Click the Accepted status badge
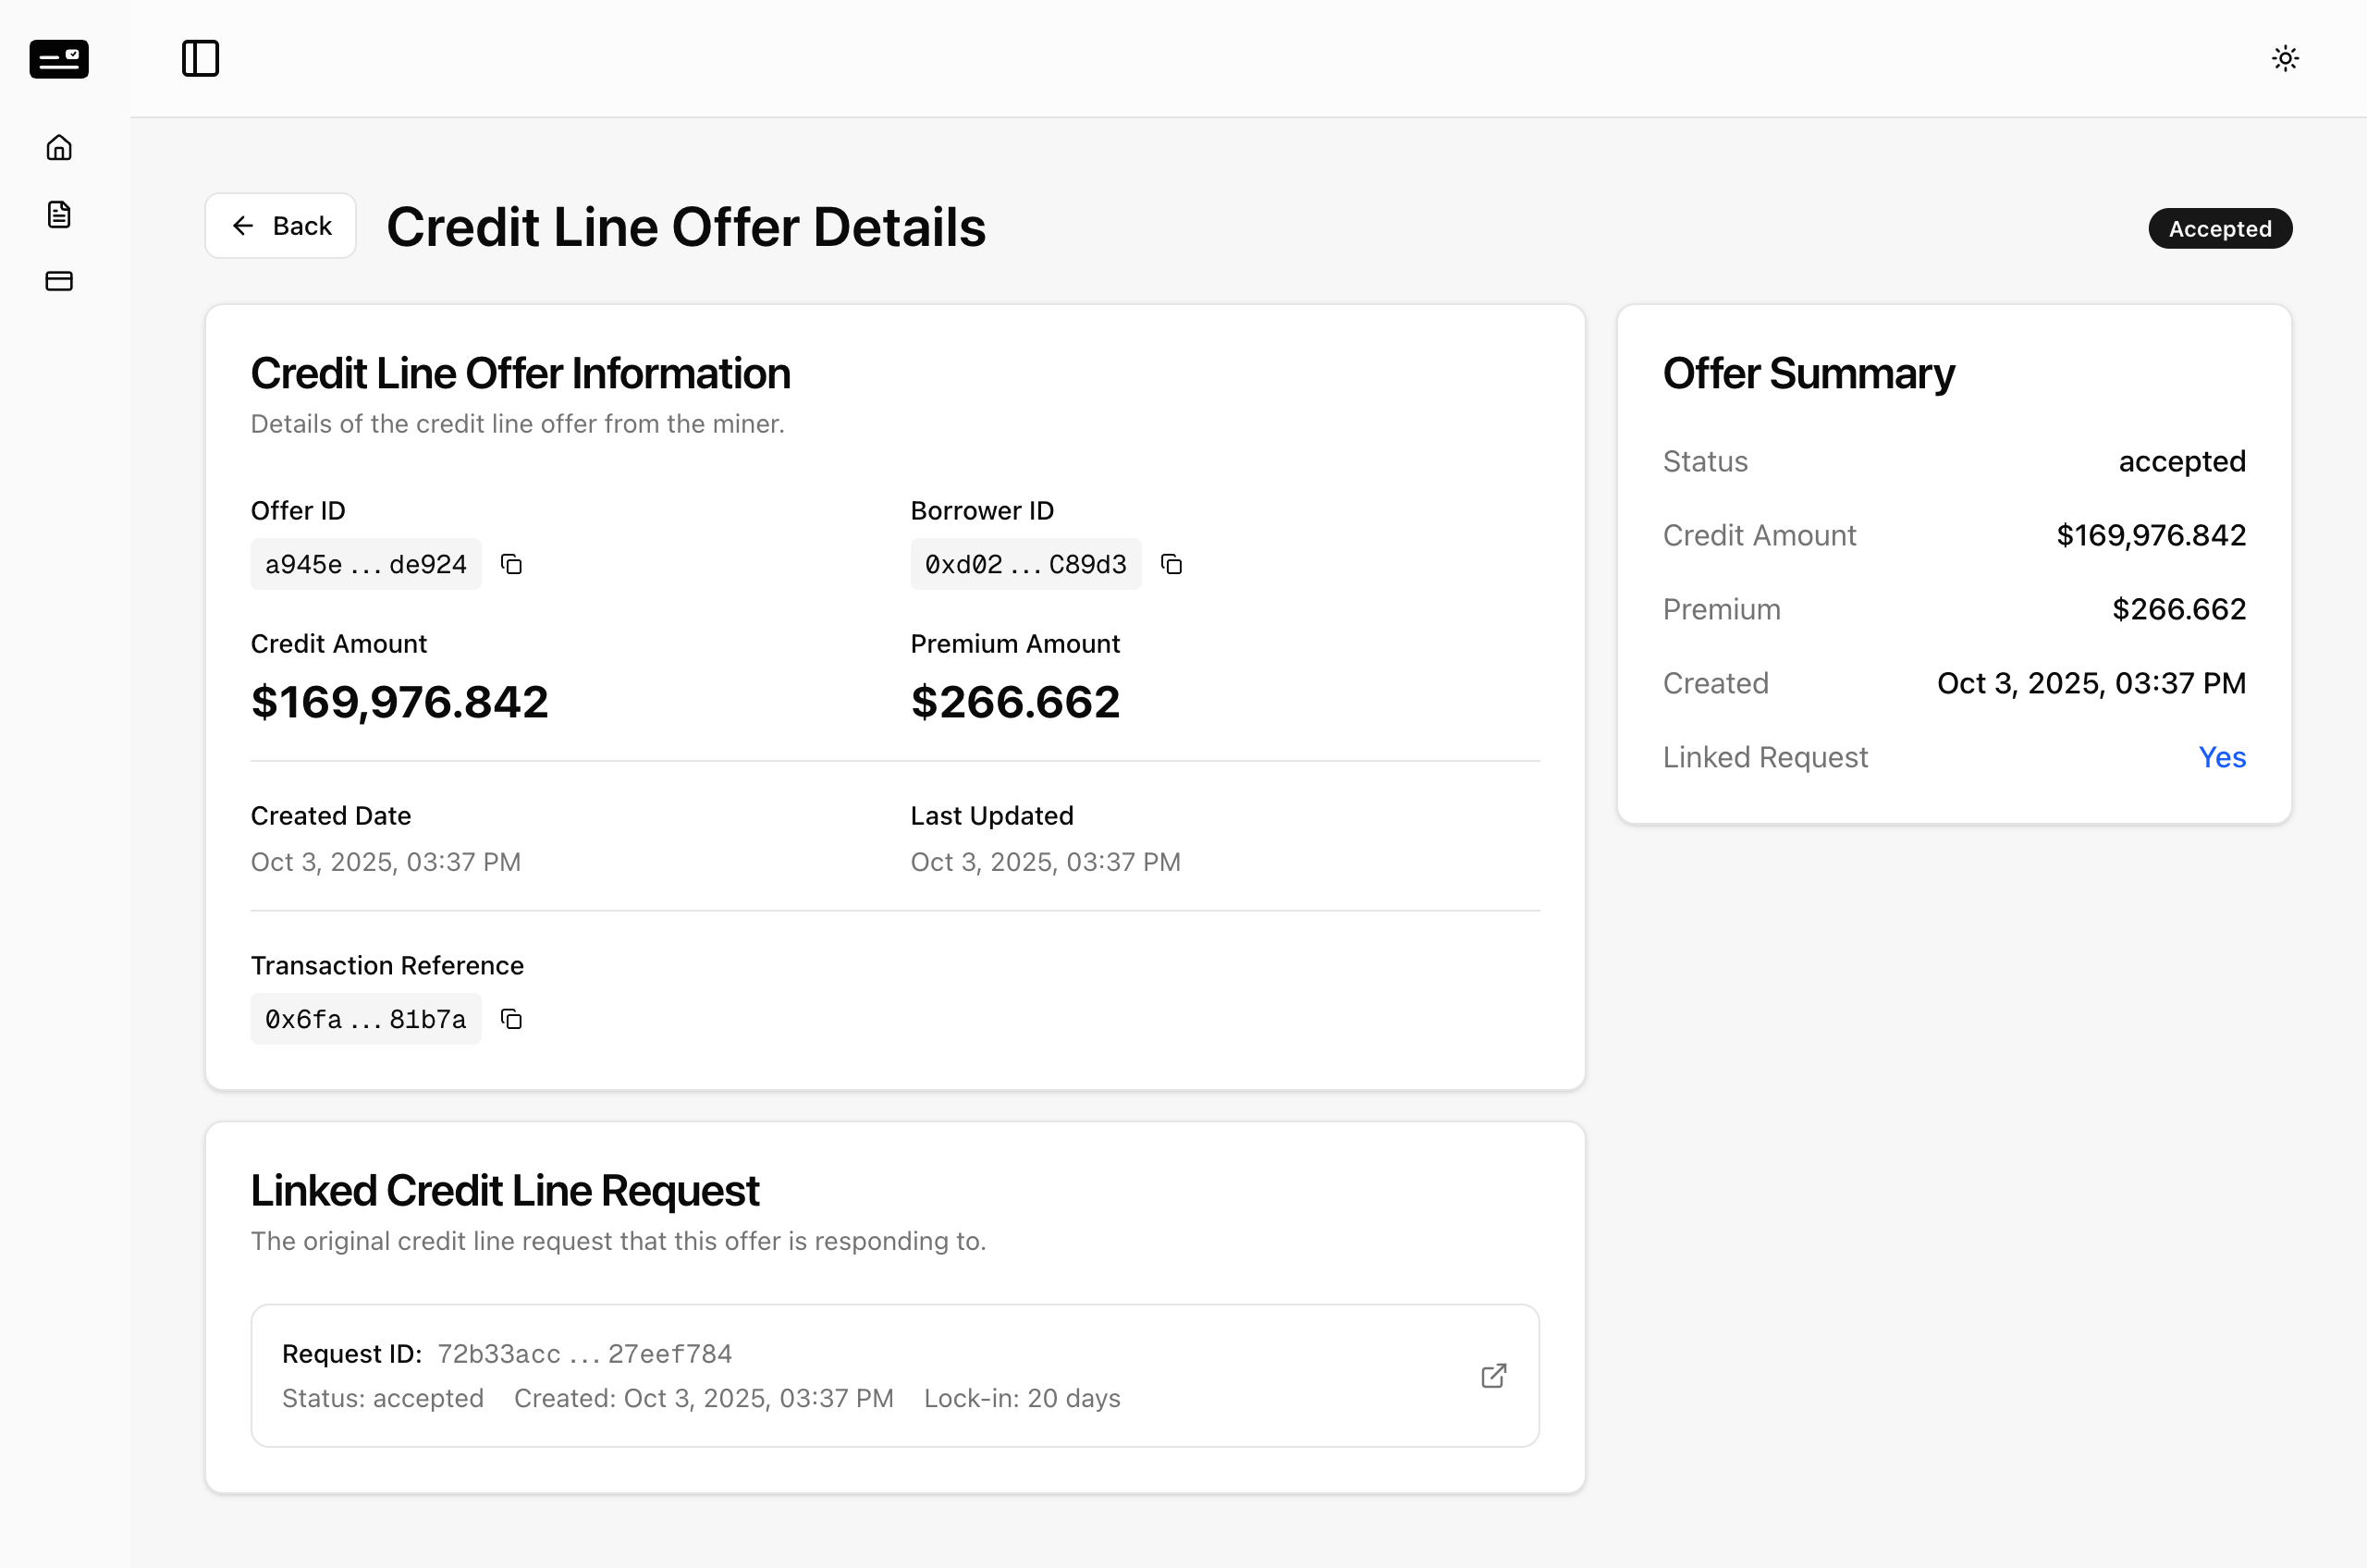This screenshot has width=2367, height=1568. (2220, 229)
